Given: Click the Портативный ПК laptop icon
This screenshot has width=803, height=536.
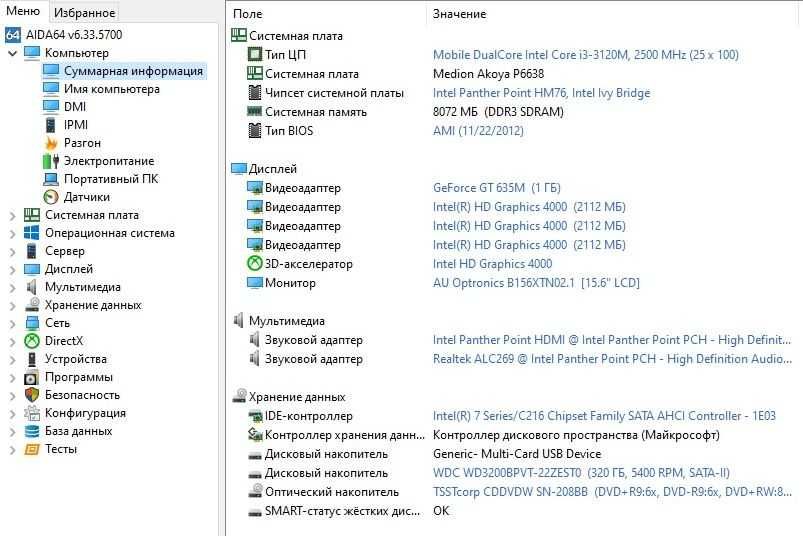Looking at the screenshot, I should tap(51, 179).
